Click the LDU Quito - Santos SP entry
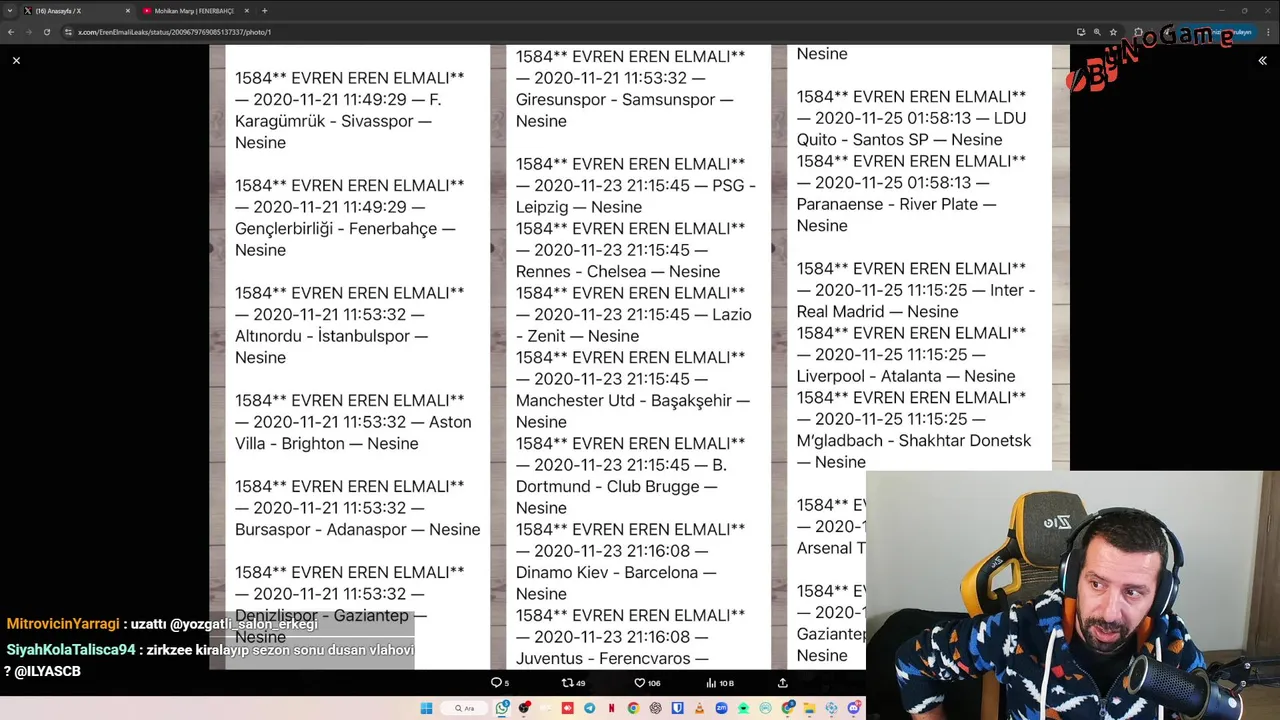The width and height of the screenshot is (1280, 720). pos(912,118)
